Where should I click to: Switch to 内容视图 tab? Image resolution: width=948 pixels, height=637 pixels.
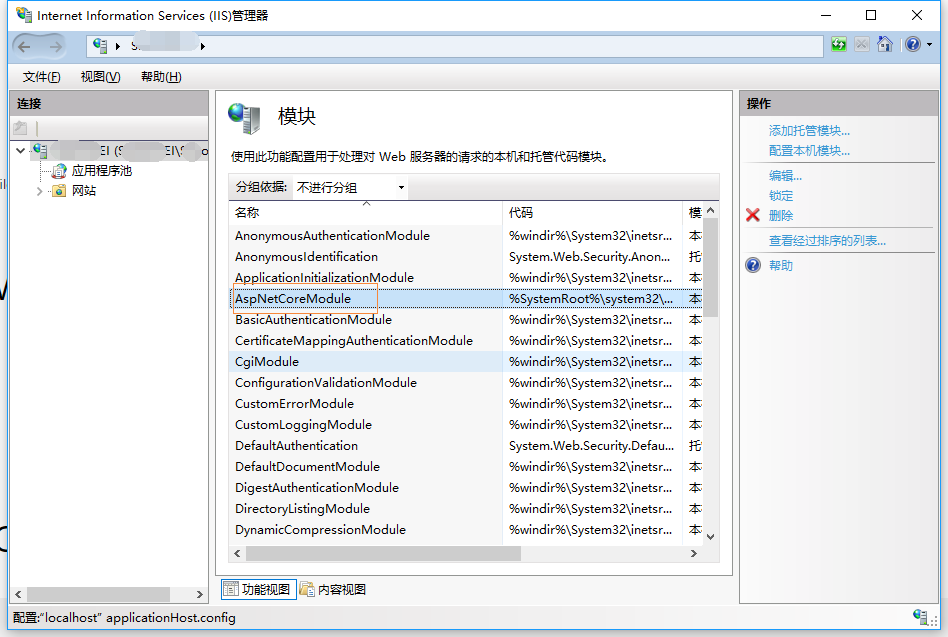(x=333, y=589)
